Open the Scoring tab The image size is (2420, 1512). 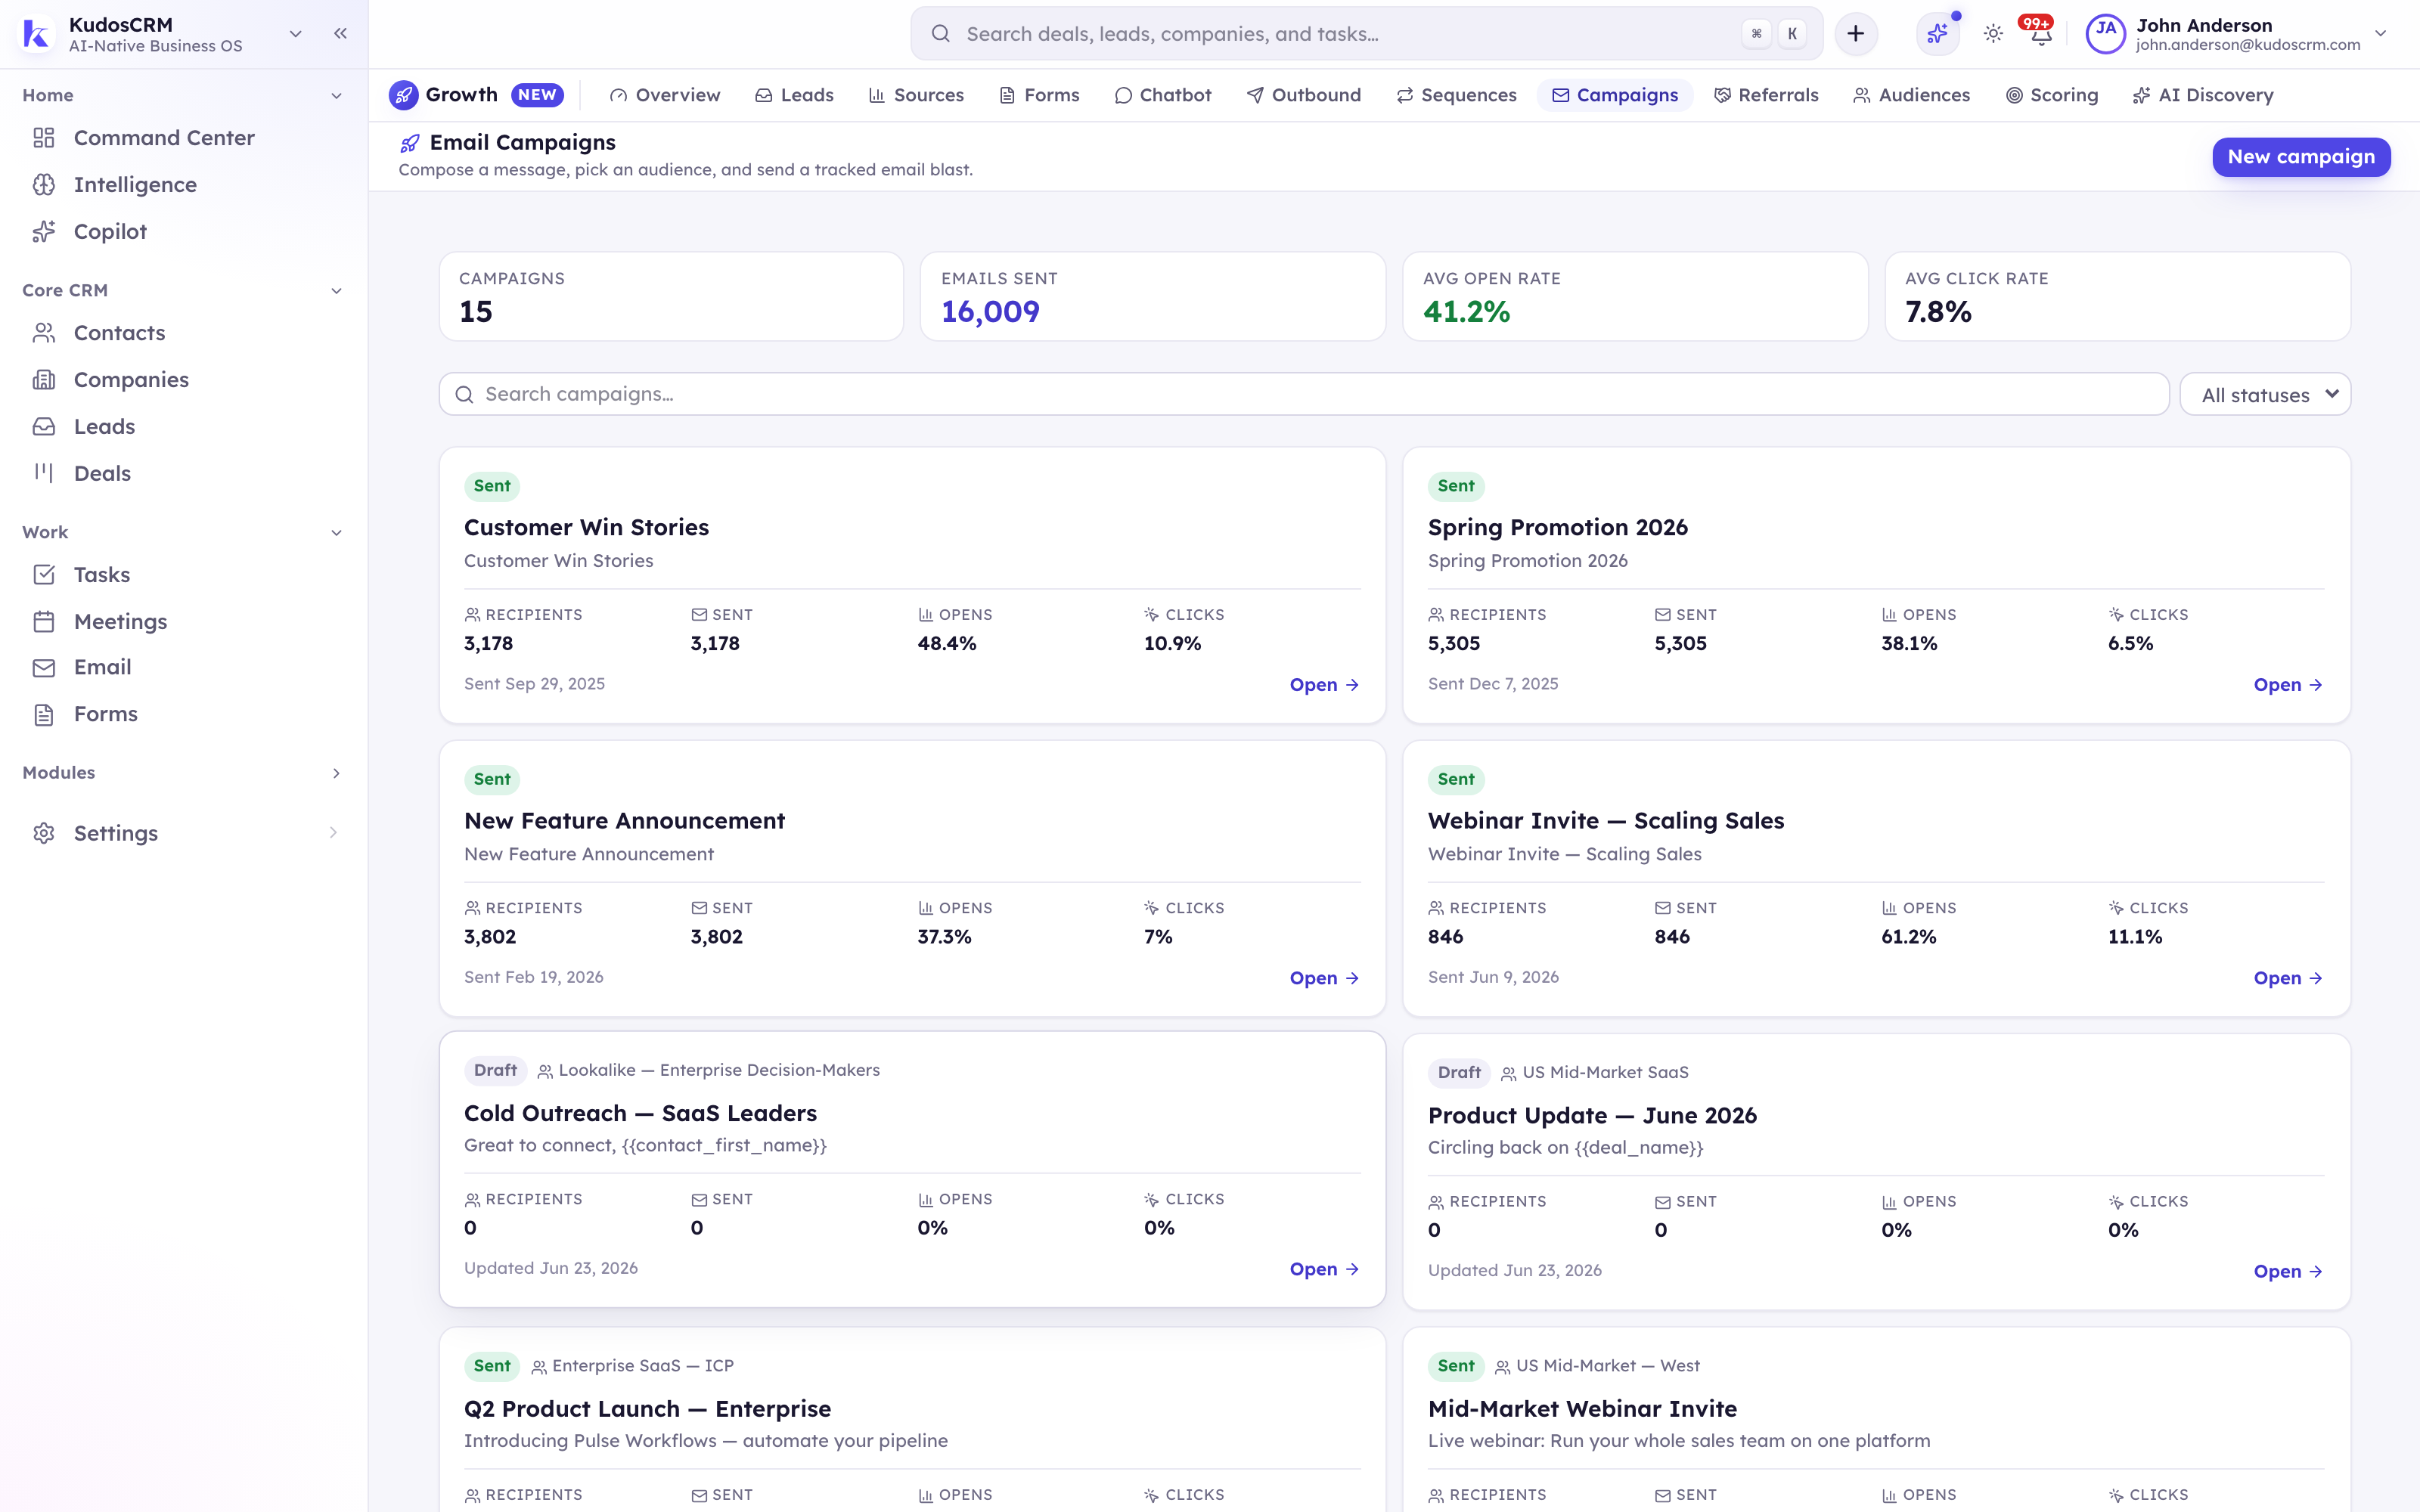[x=2052, y=95]
